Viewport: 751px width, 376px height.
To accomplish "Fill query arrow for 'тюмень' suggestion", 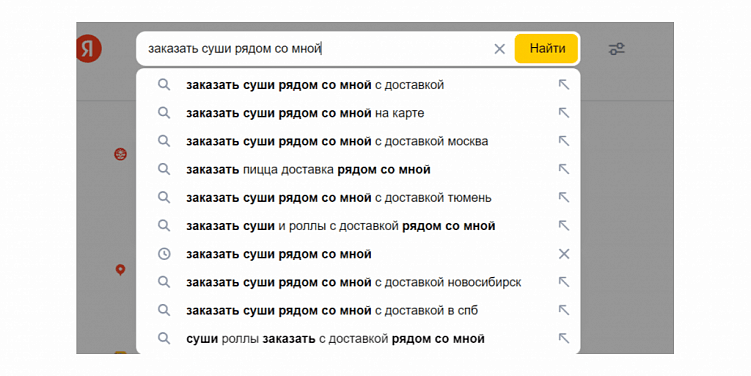I will (564, 197).
